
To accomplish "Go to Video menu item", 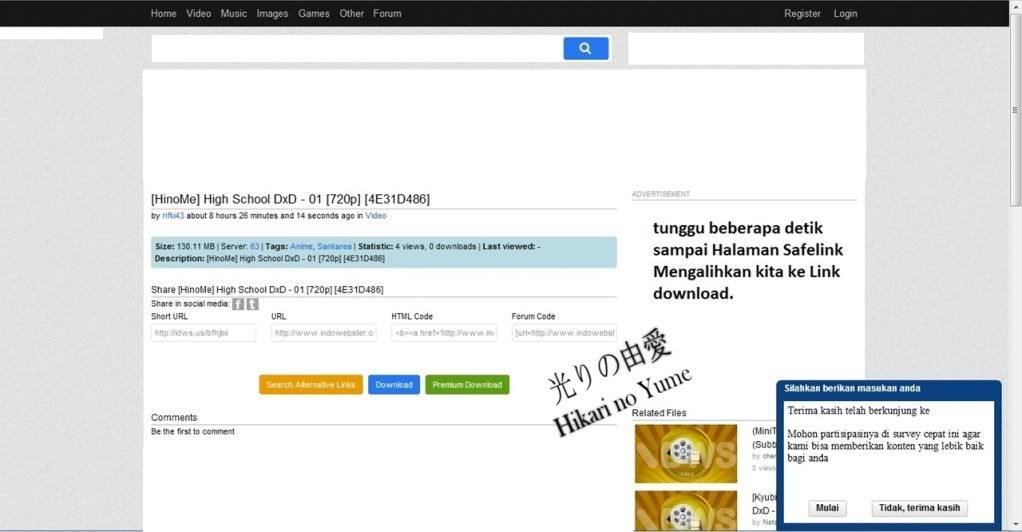I will click(x=199, y=14).
